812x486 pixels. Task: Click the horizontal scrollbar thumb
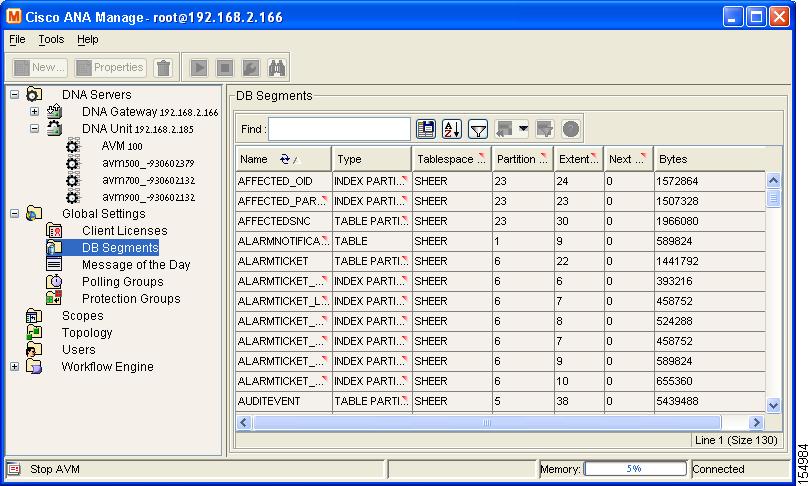tap(486, 423)
